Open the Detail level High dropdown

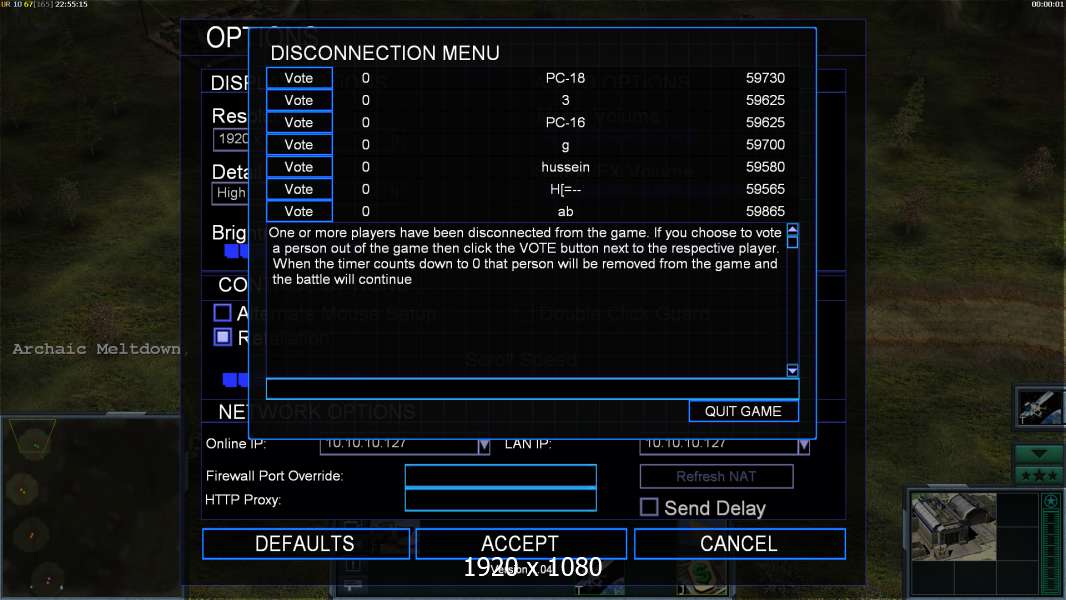pyautogui.click(x=230, y=193)
